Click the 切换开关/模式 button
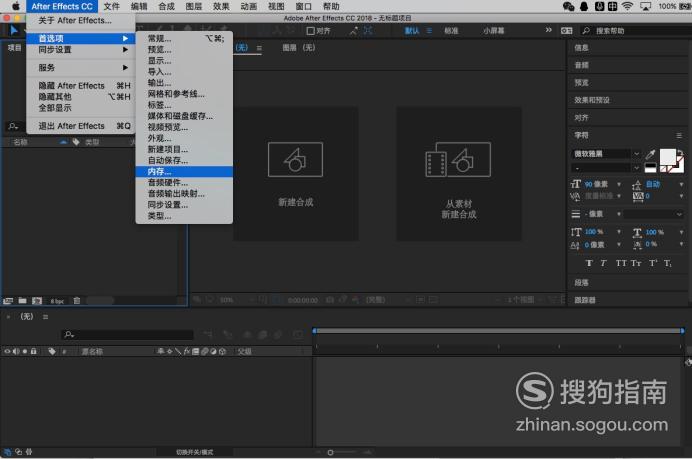Screen dimensions: 692x459 pyautogui.click(x=195, y=452)
